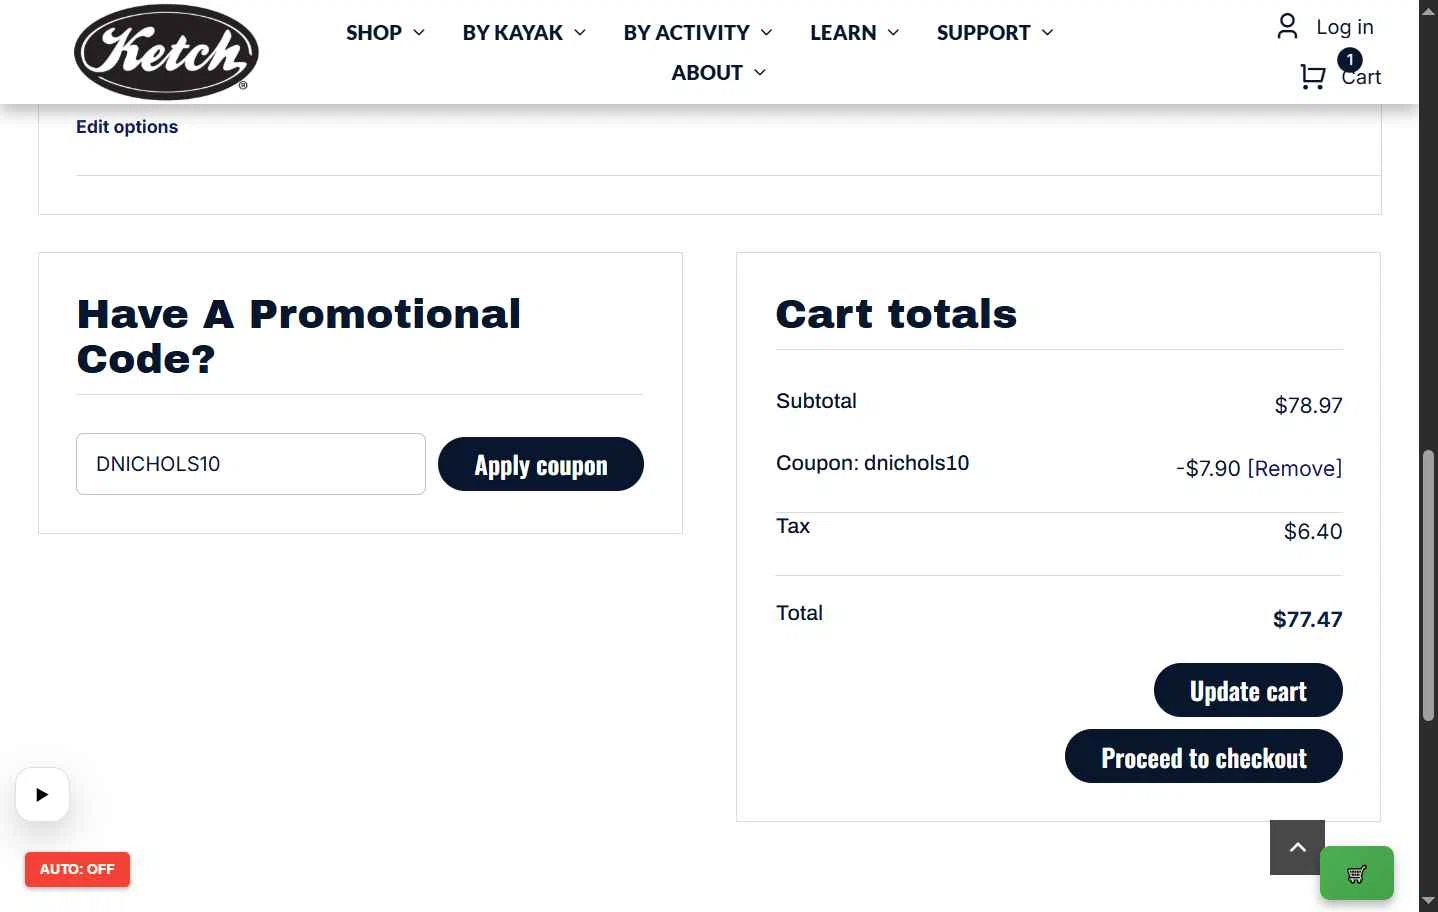Click the back-to-top arrow button

[x=1297, y=847]
